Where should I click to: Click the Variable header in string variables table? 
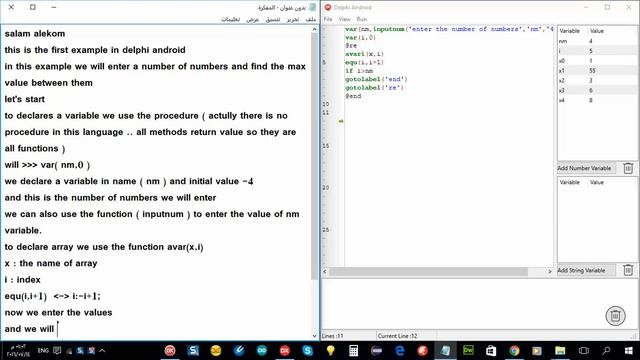tap(569, 182)
